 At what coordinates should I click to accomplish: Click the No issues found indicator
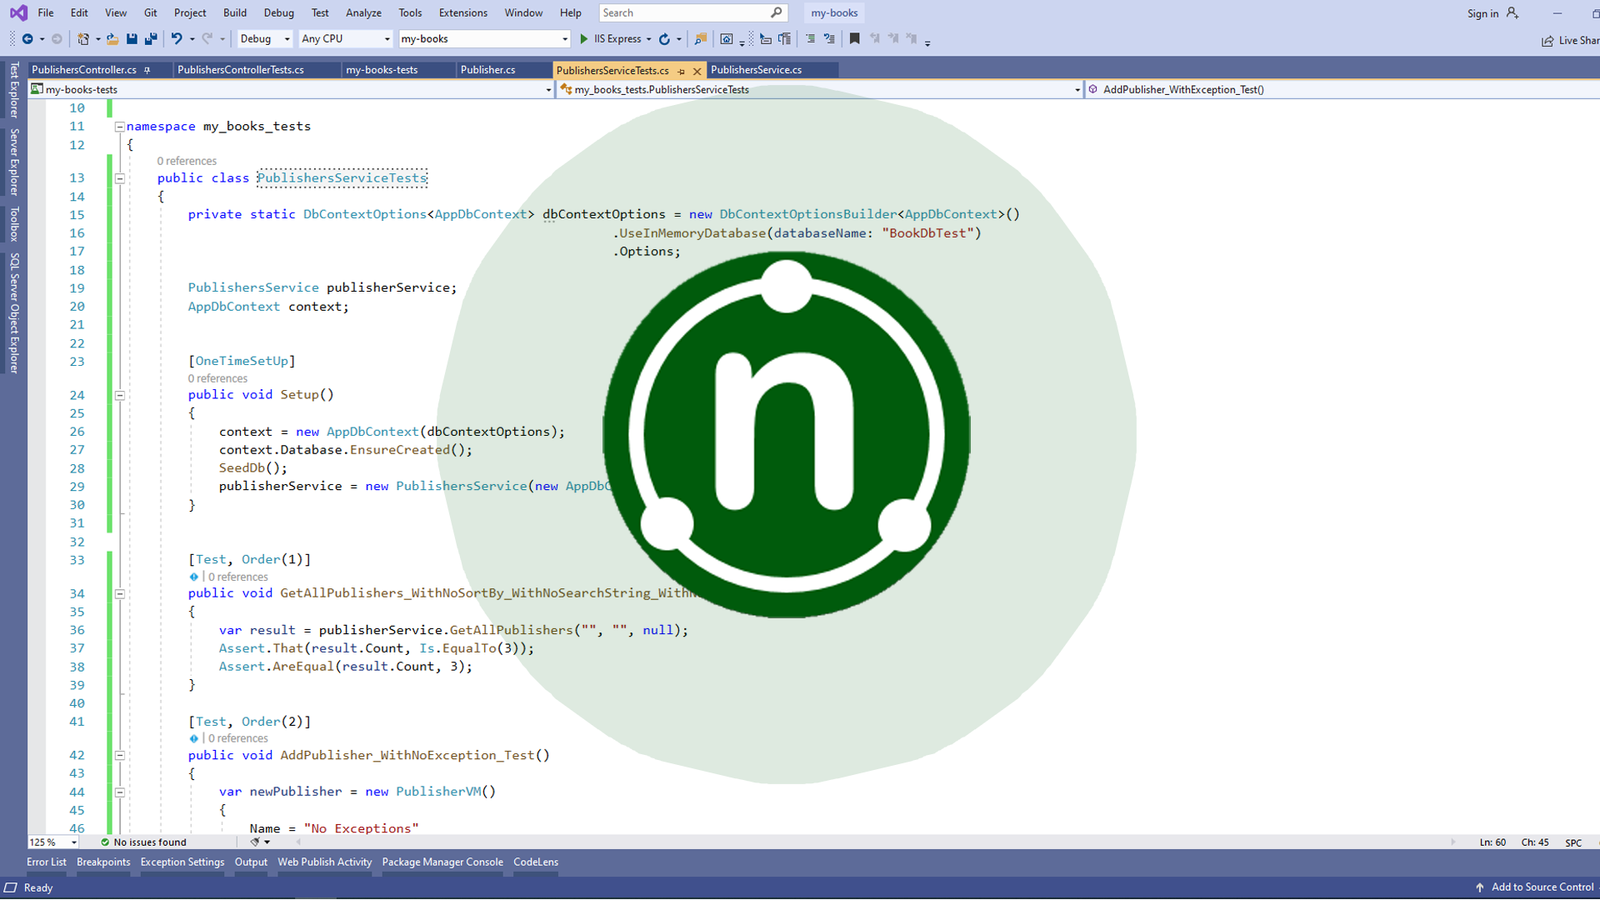coord(143,842)
